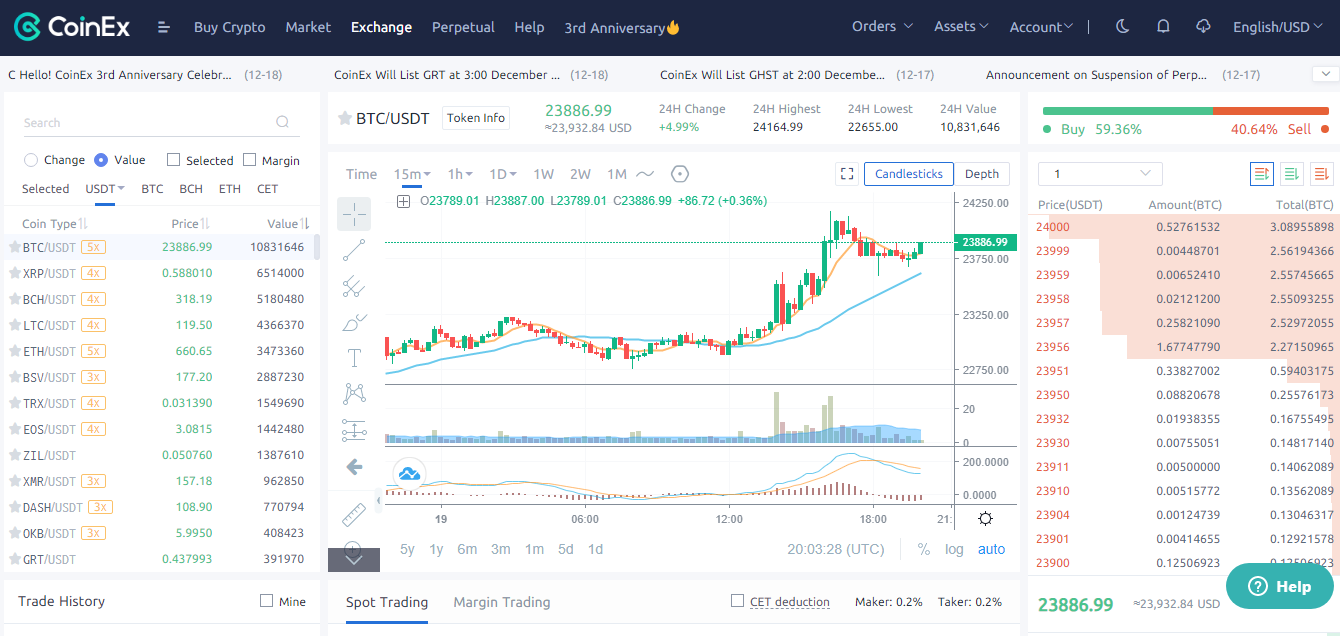Open the 3rd Anniversary link
This screenshot has width=1340, height=636.
622,28
